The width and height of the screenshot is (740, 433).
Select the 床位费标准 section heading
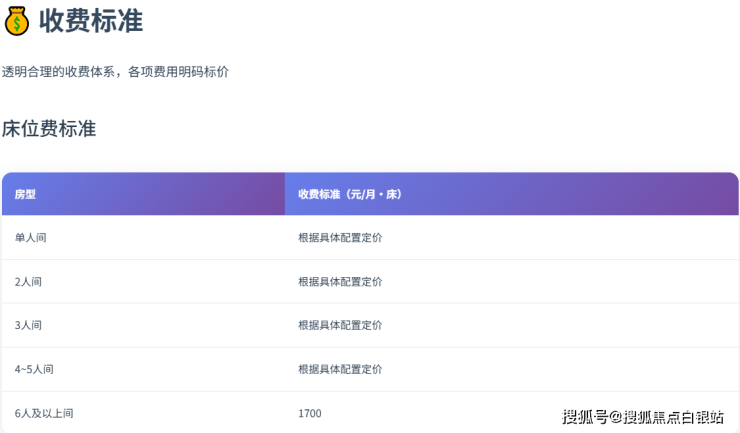click(49, 128)
